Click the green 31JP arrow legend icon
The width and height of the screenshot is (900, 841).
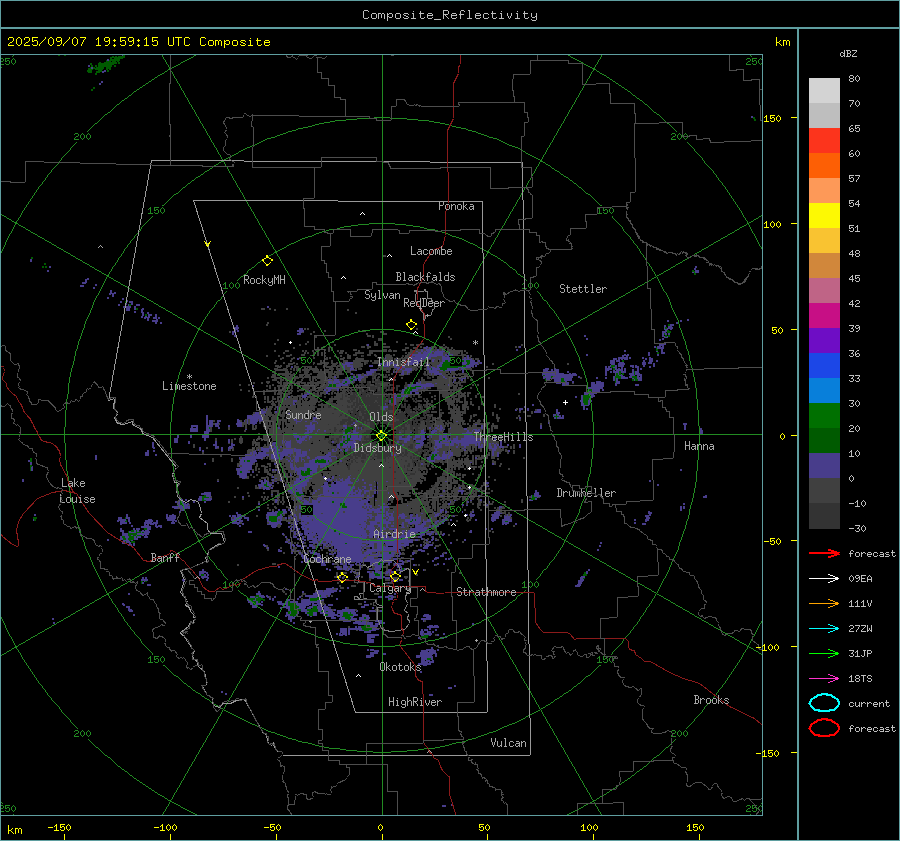point(824,653)
